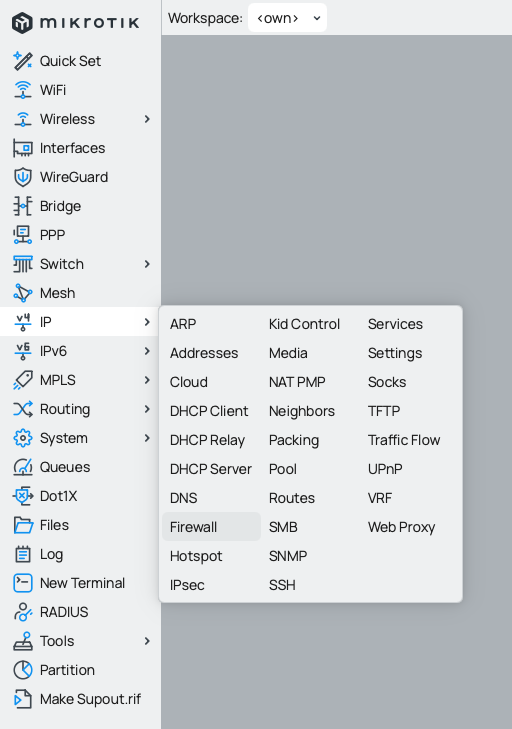Image resolution: width=512 pixels, height=729 pixels.
Task: Click the WiFi antenna icon
Action: coord(23,90)
